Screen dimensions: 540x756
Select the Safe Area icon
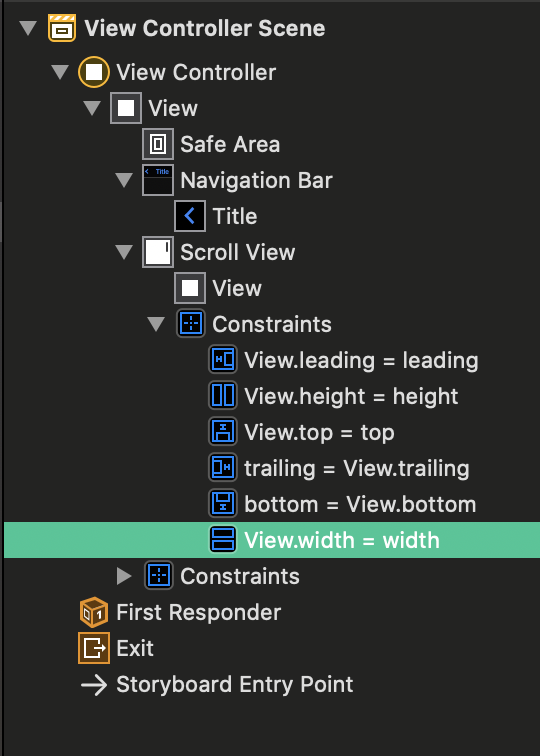[x=158, y=144]
